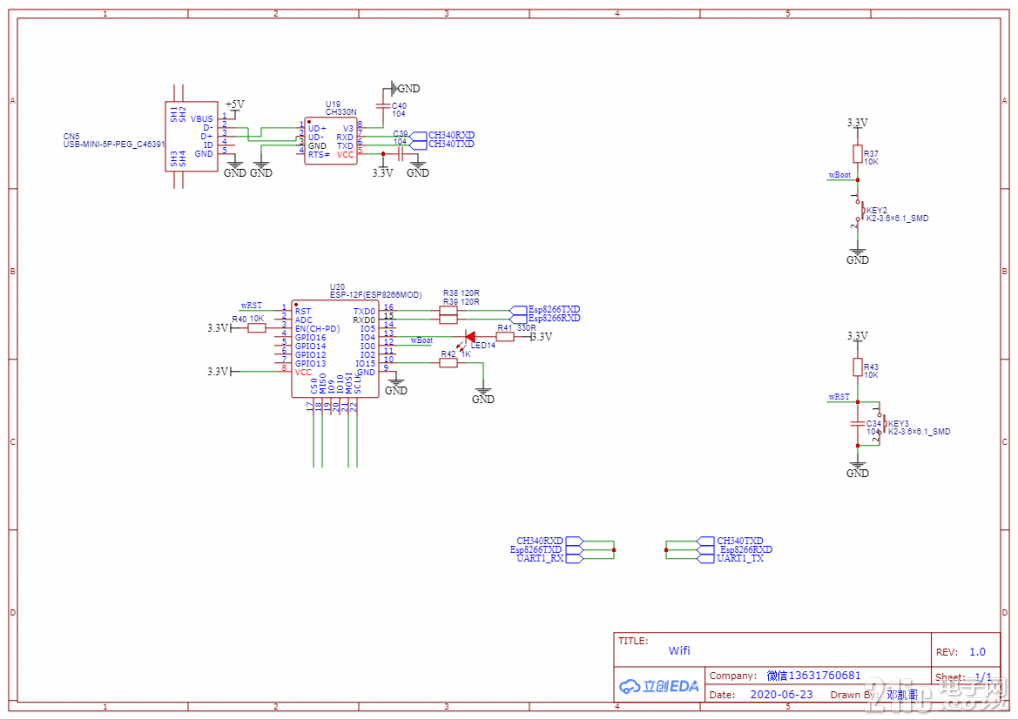Select the KEY2 push-button switch
Viewport: 1018px width, 720px height.
860,211
